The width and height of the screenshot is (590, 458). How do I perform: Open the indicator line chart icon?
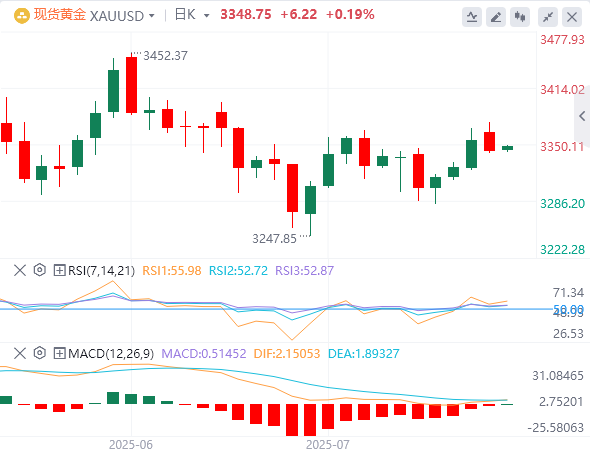pos(471,17)
